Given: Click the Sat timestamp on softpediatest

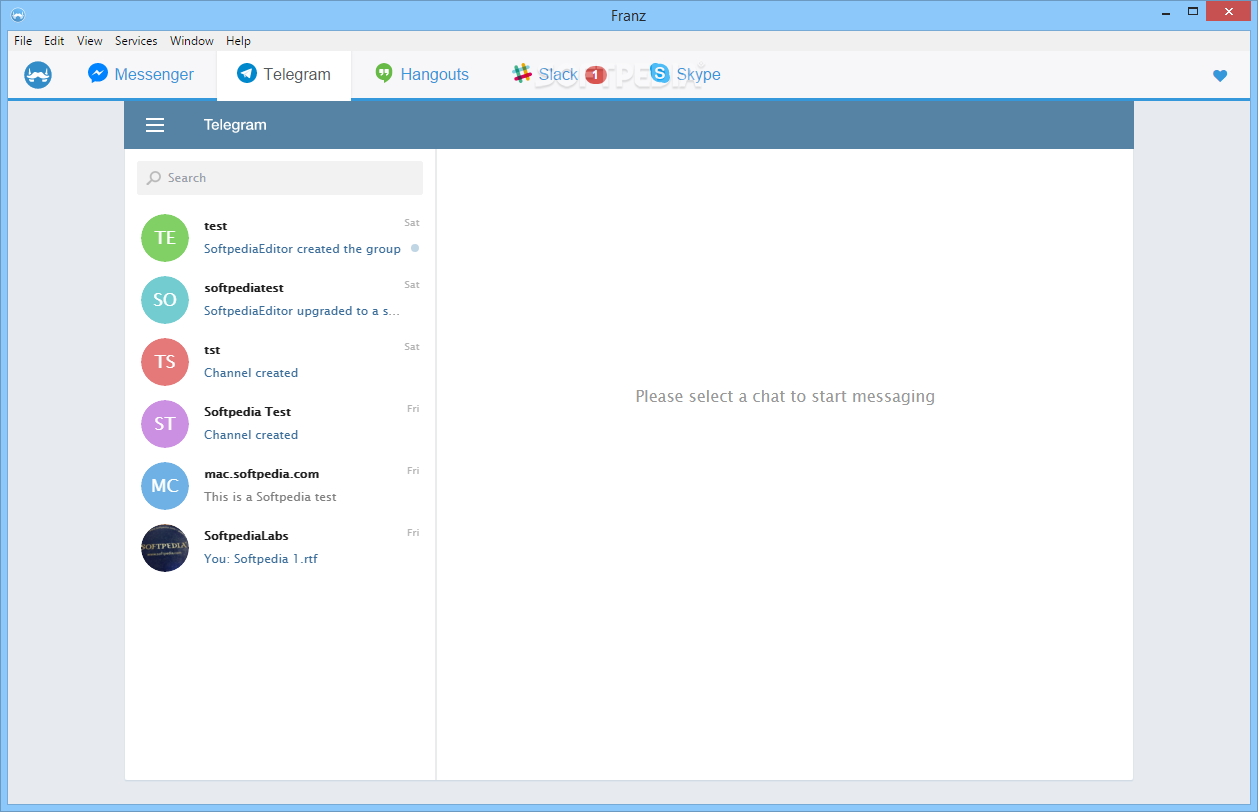Looking at the screenshot, I should point(412,285).
